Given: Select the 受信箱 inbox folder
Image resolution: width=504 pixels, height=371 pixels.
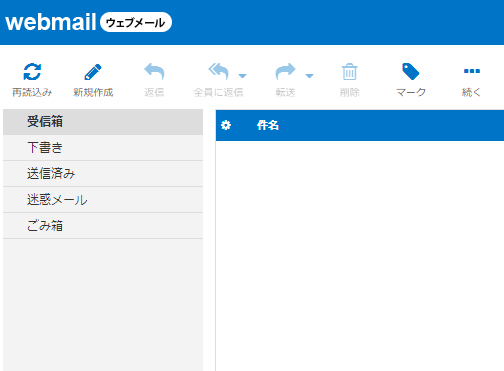Looking at the screenshot, I should coord(103,122).
